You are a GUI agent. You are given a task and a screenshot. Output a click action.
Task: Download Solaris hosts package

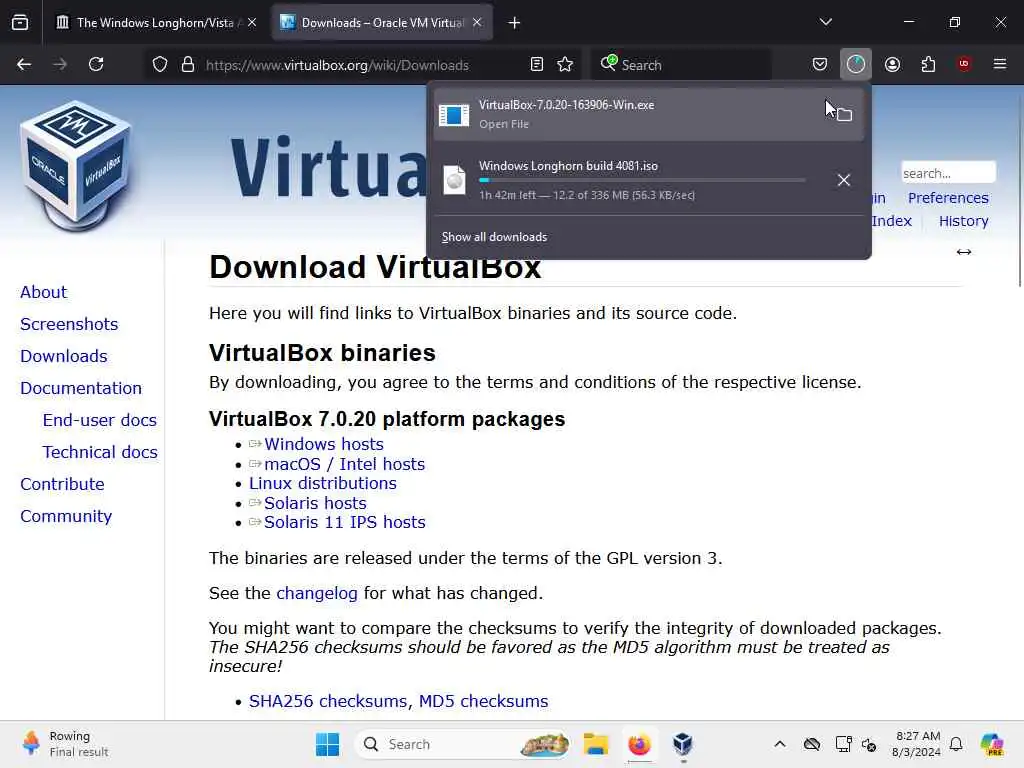pyautogui.click(x=315, y=504)
